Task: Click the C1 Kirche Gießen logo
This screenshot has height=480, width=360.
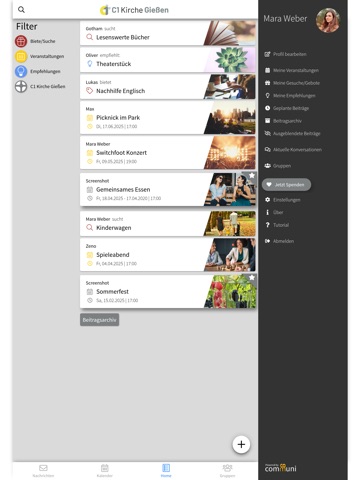Action: [x=134, y=10]
